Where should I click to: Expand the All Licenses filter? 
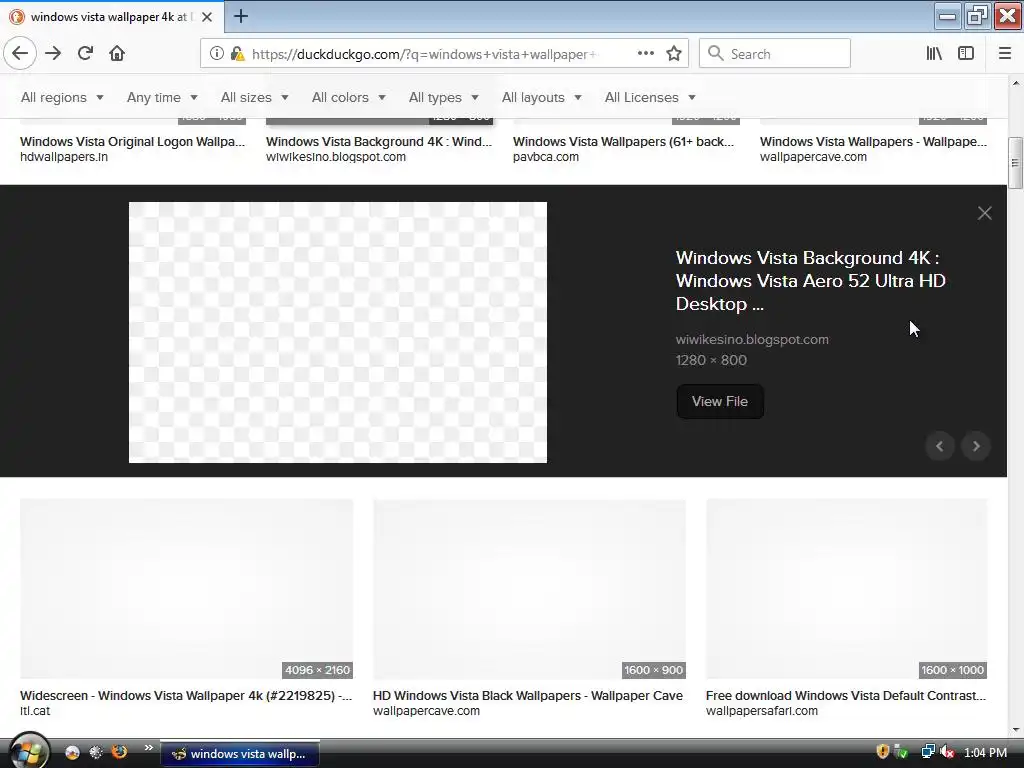pos(650,97)
